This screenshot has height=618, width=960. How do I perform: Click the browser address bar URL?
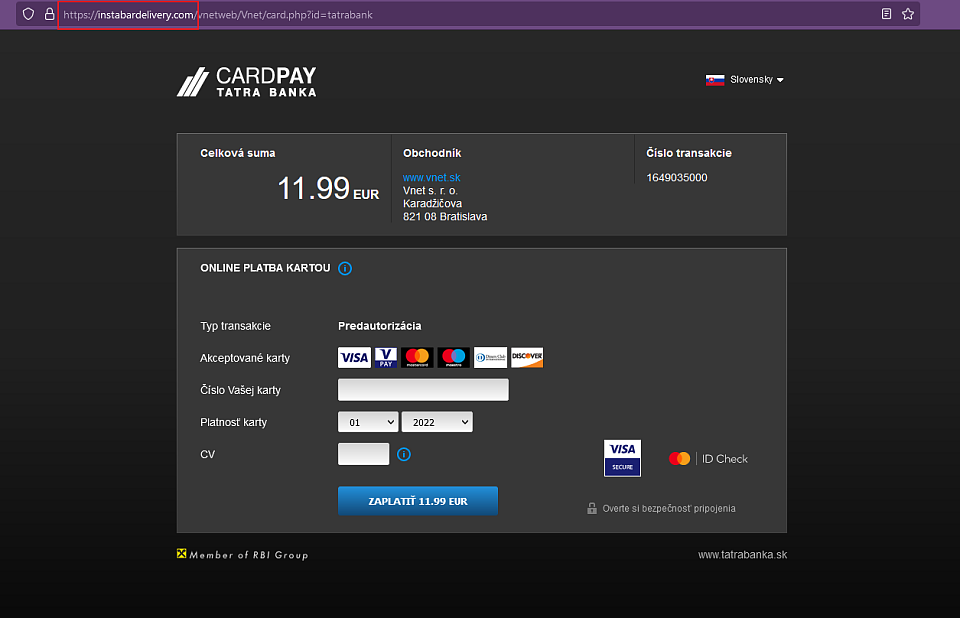218,15
